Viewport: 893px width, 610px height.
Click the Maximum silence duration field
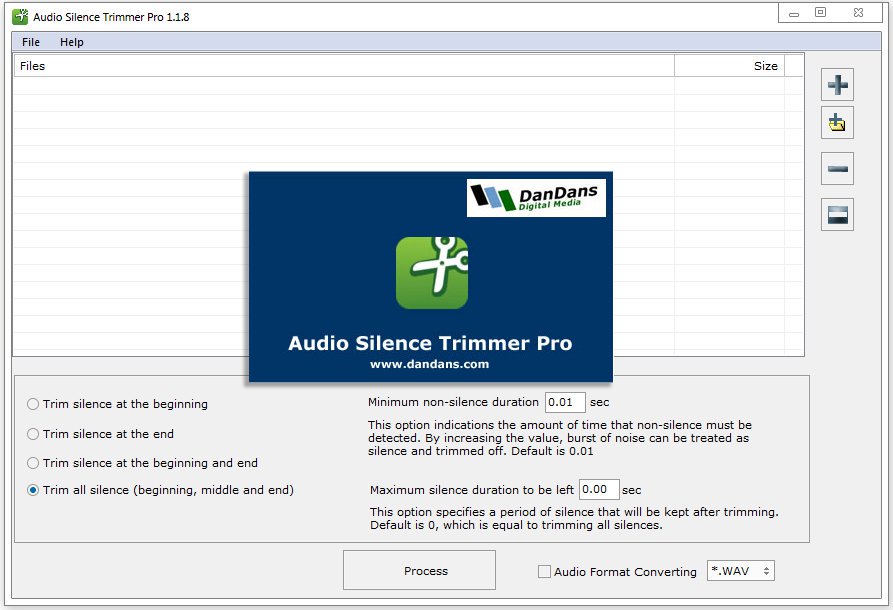(599, 489)
